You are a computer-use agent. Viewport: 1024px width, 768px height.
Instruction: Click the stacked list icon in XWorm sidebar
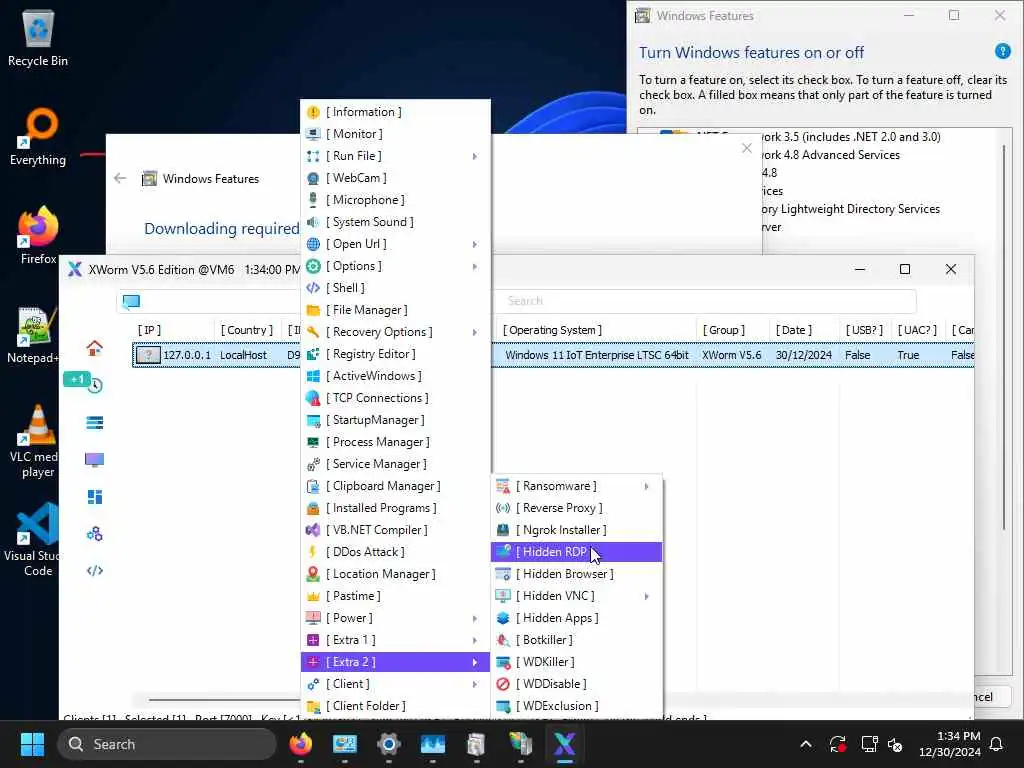pyautogui.click(x=95, y=423)
